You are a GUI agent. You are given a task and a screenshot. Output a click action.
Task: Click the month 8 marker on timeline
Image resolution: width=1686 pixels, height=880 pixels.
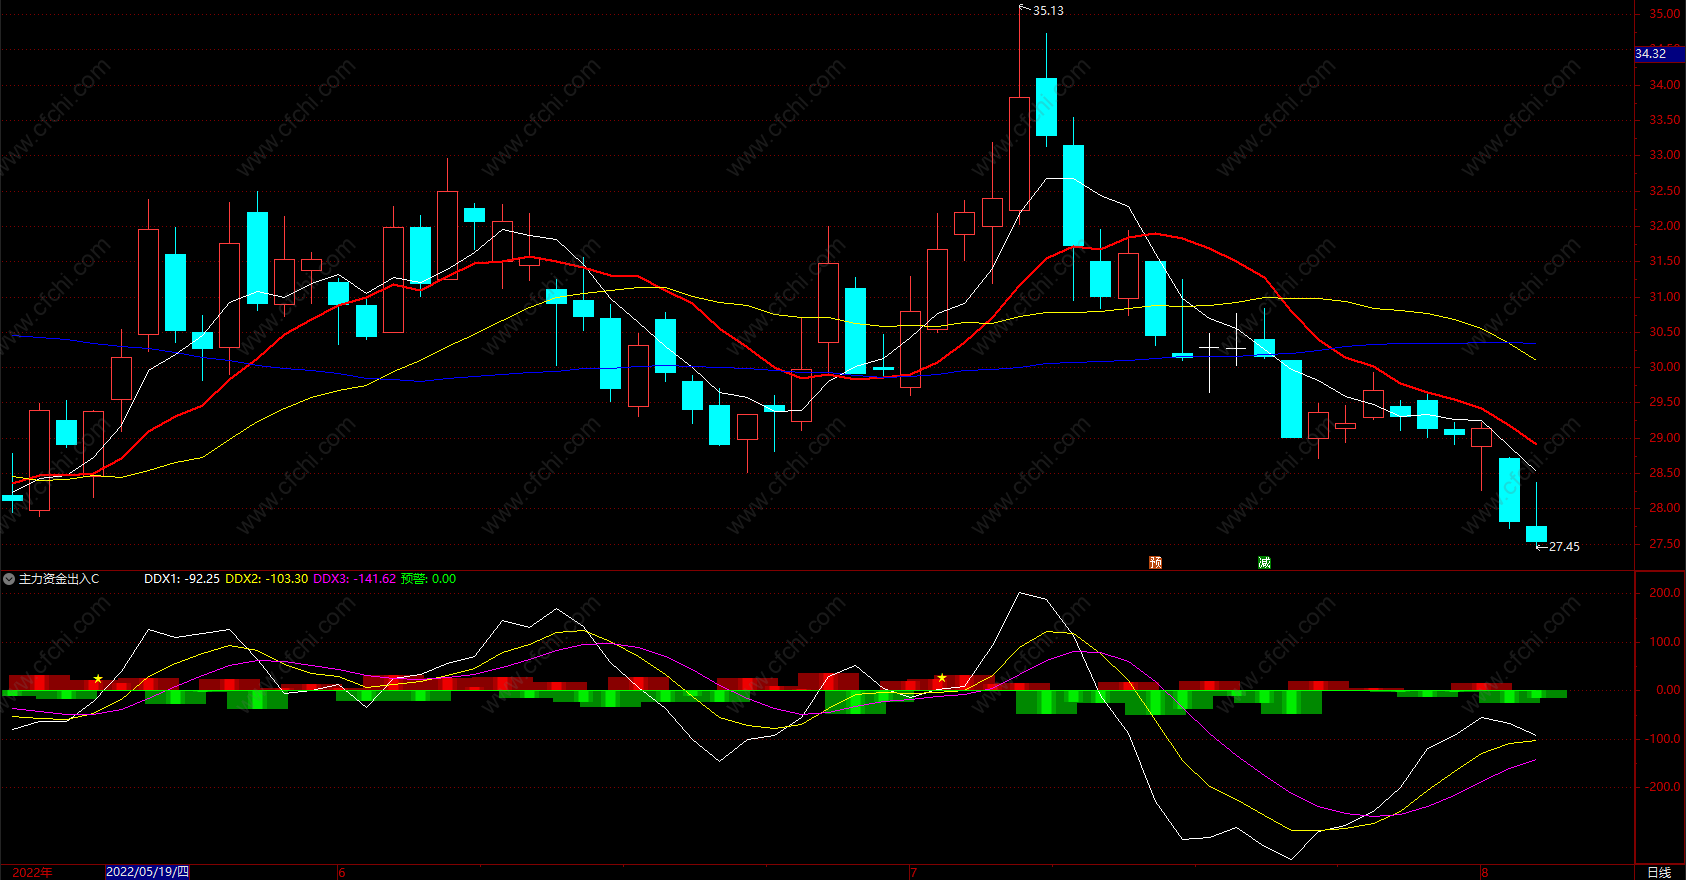1485,872
